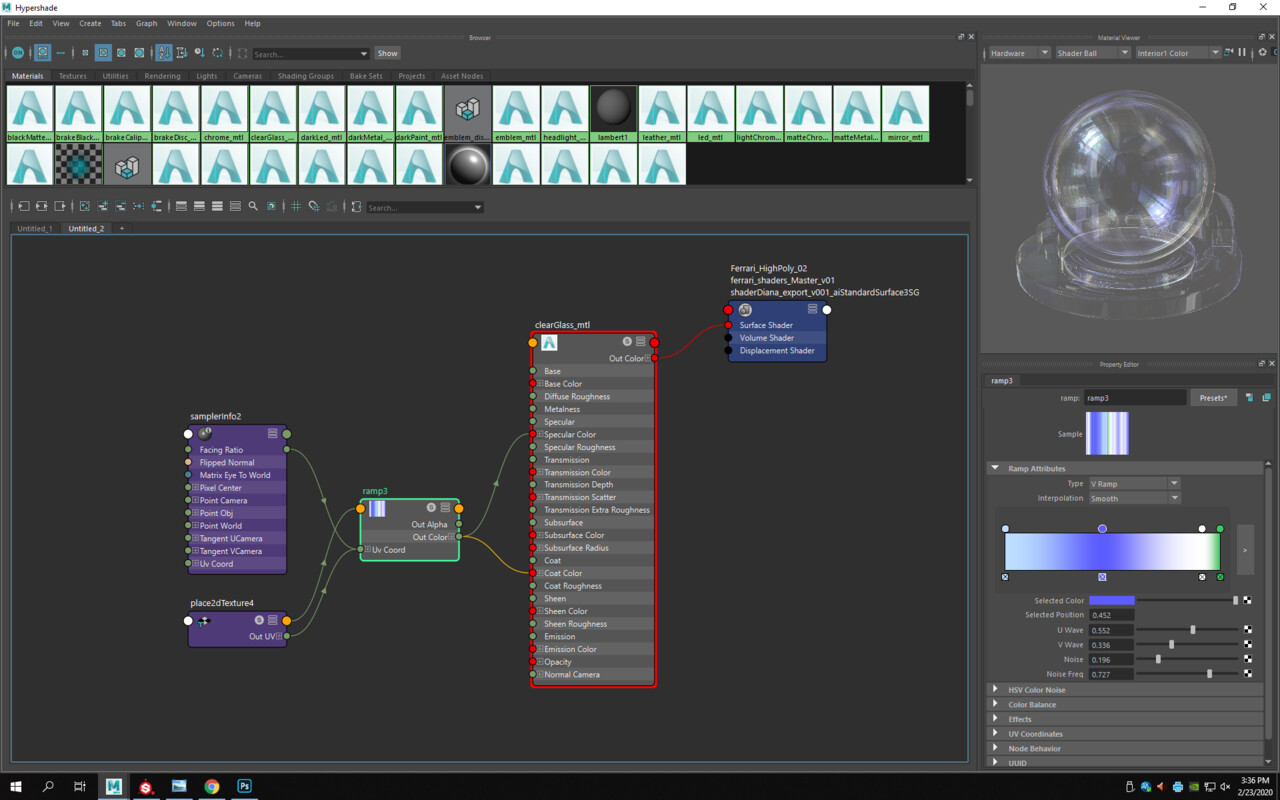1280x800 pixels.
Task: Click the Maya icon in Windows taskbar
Action: click(x=114, y=787)
